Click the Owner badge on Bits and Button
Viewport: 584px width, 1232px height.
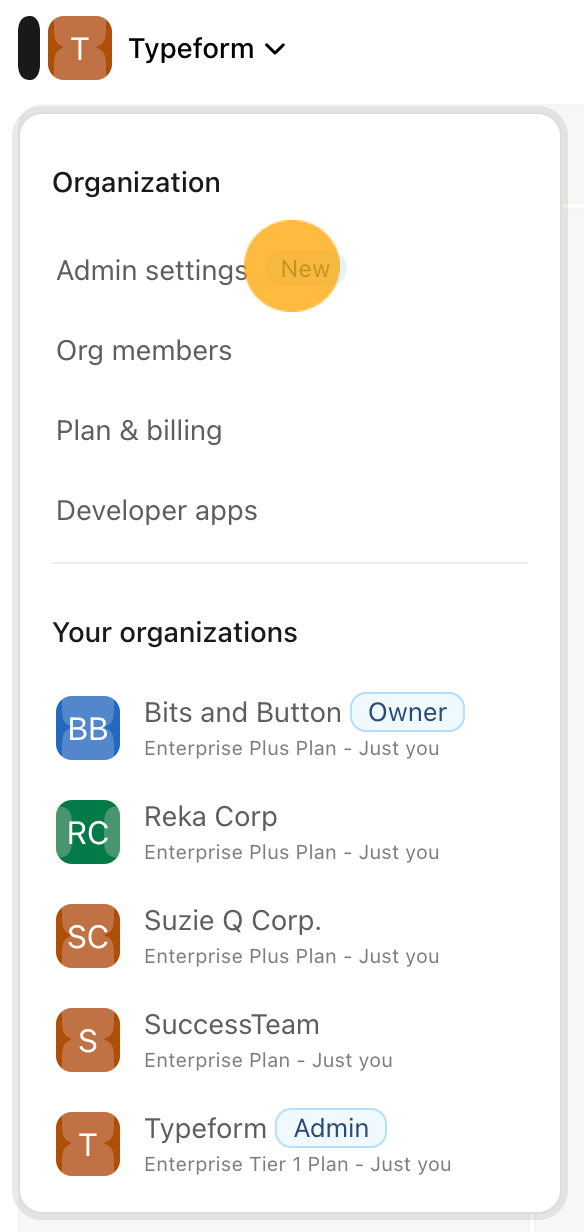coord(407,712)
